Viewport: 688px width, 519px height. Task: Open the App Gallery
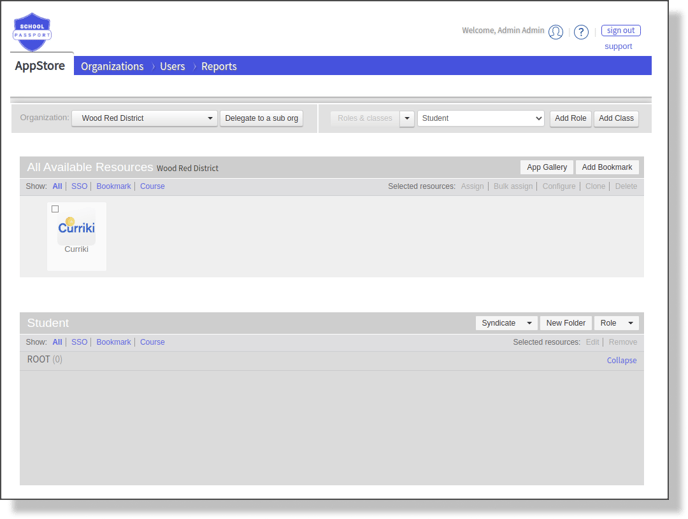[x=547, y=167]
